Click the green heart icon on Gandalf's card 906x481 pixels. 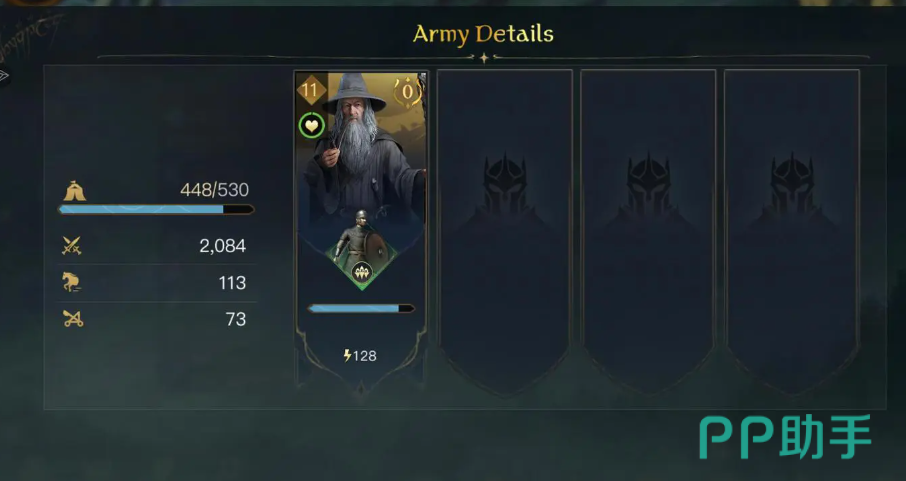[x=310, y=126]
